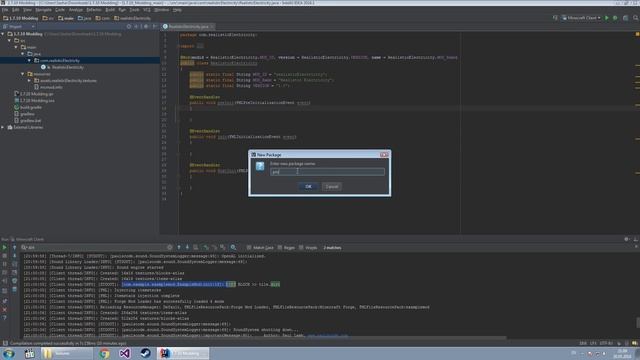The height and width of the screenshot is (360, 640).
Task: Click OK in the New Package dialog
Action: click(x=308, y=187)
